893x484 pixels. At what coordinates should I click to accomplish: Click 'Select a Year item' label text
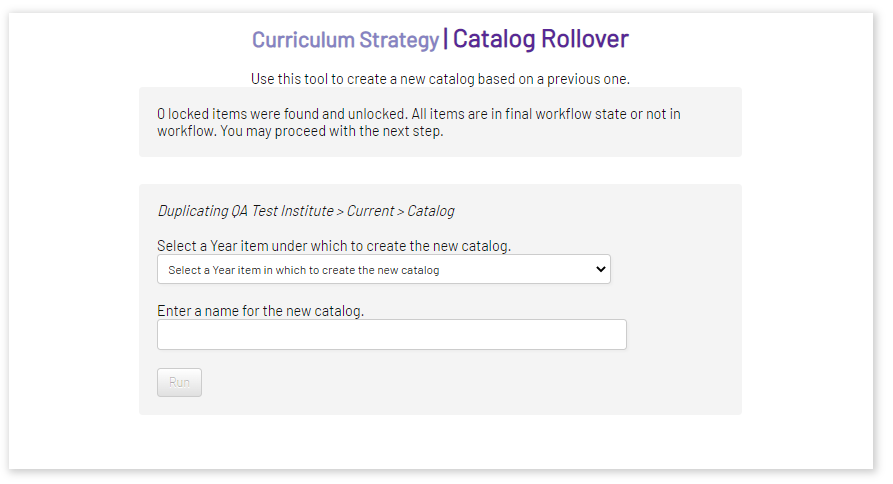click(334, 245)
